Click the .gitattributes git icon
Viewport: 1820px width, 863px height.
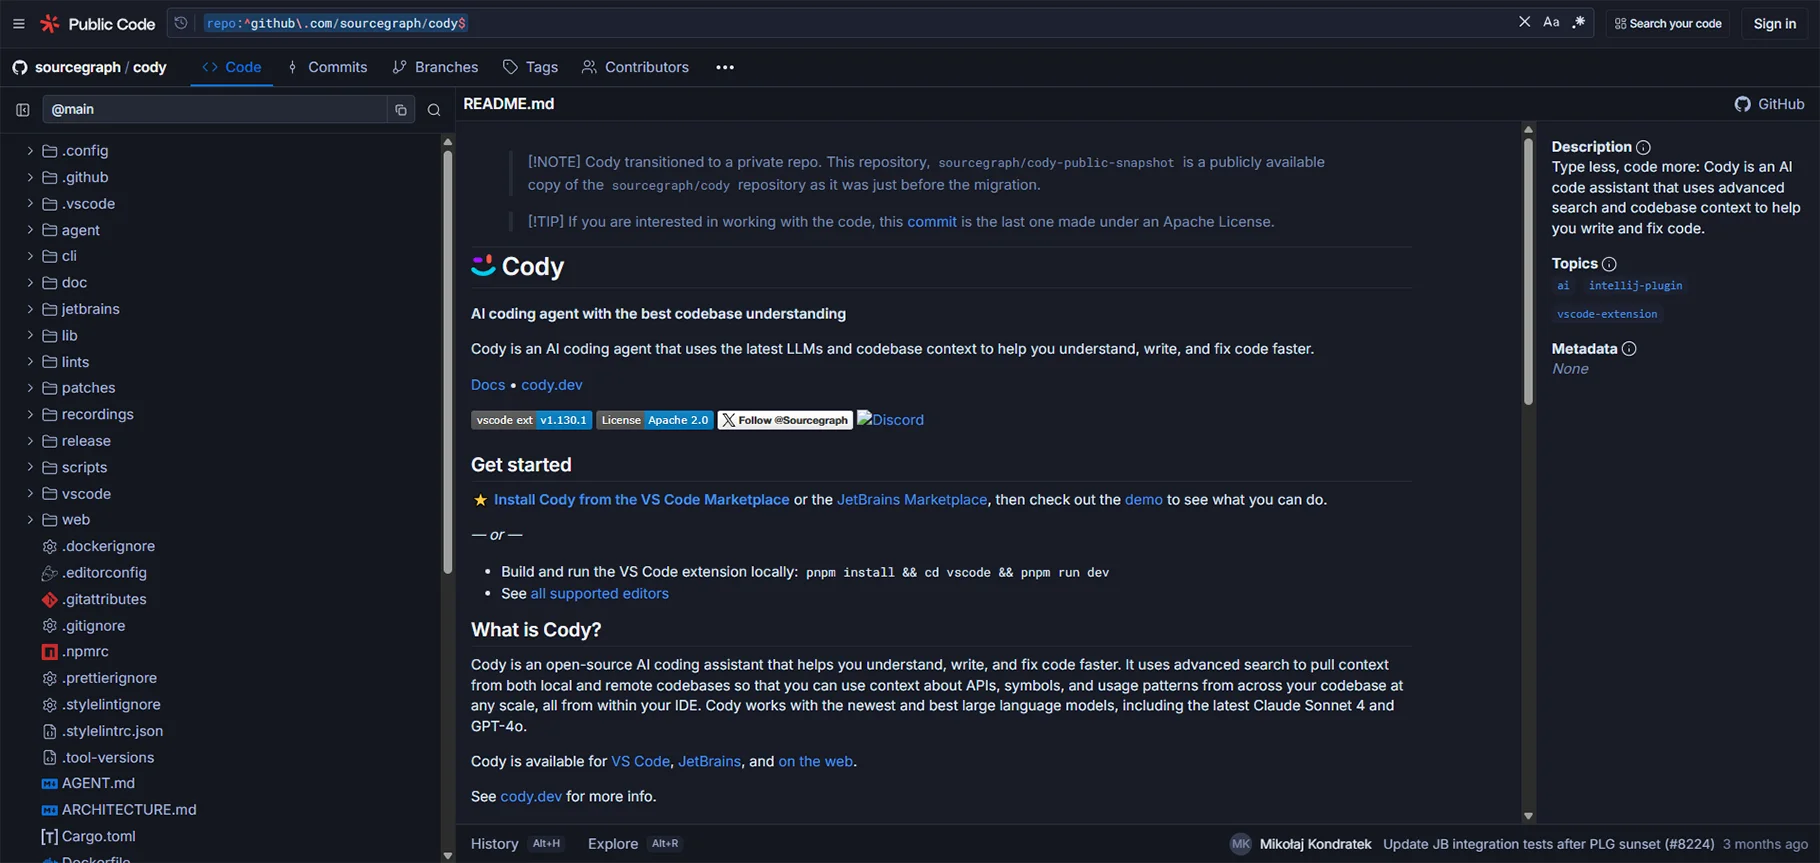click(49, 600)
